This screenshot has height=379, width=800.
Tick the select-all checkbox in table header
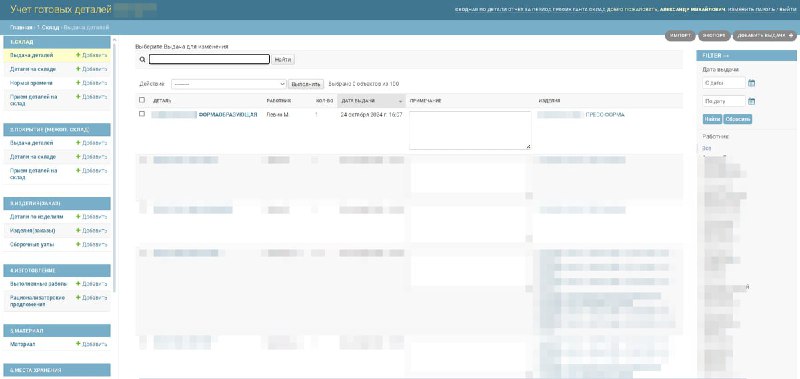142,100
